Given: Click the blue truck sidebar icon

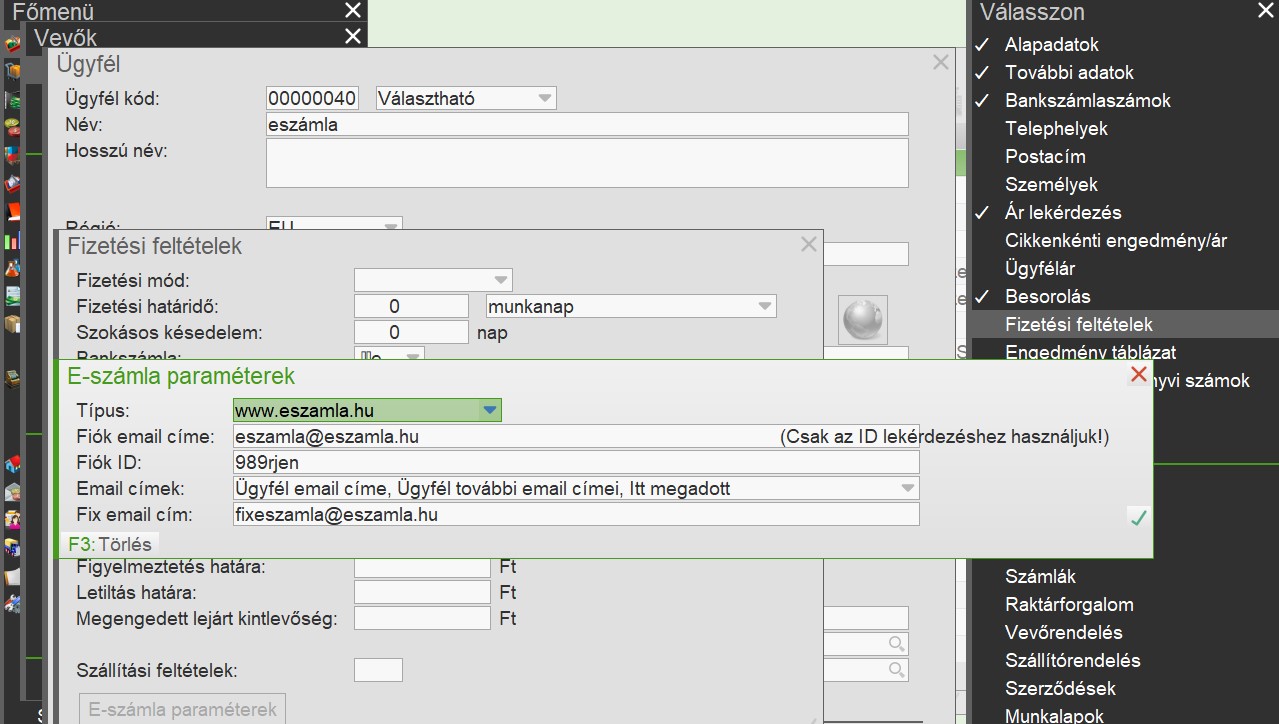Looking at the screenshot, I should pyautogui.click(x=12, y=549).
